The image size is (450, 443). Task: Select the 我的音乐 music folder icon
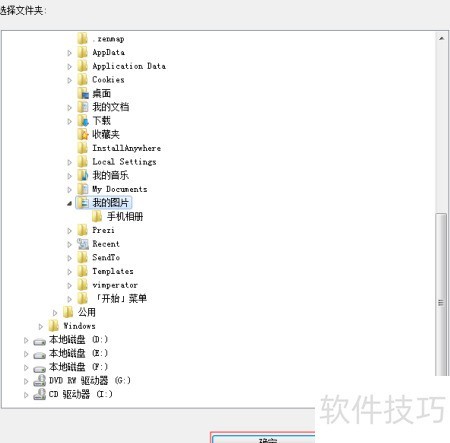[x=83, y=175]
